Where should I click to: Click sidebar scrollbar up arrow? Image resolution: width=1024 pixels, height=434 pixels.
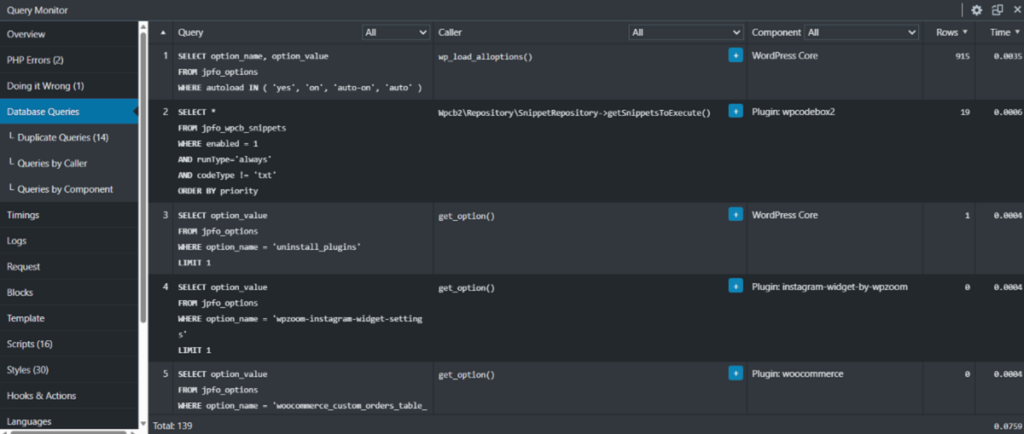143,25
